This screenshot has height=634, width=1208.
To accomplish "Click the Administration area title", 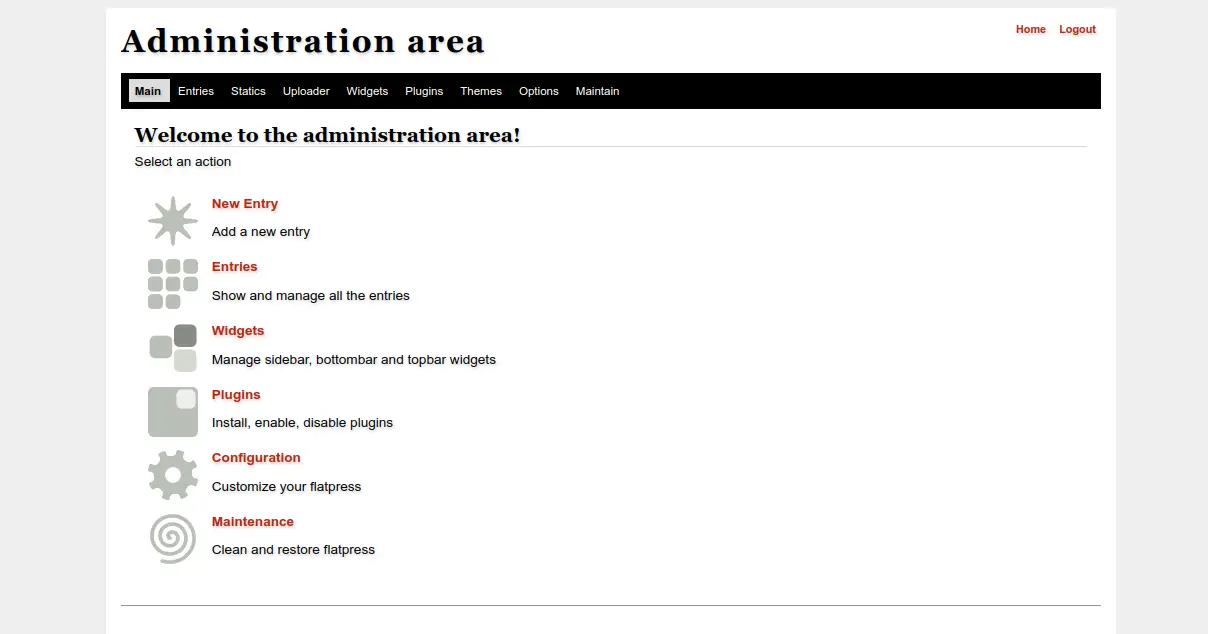I will coord(303,42).
